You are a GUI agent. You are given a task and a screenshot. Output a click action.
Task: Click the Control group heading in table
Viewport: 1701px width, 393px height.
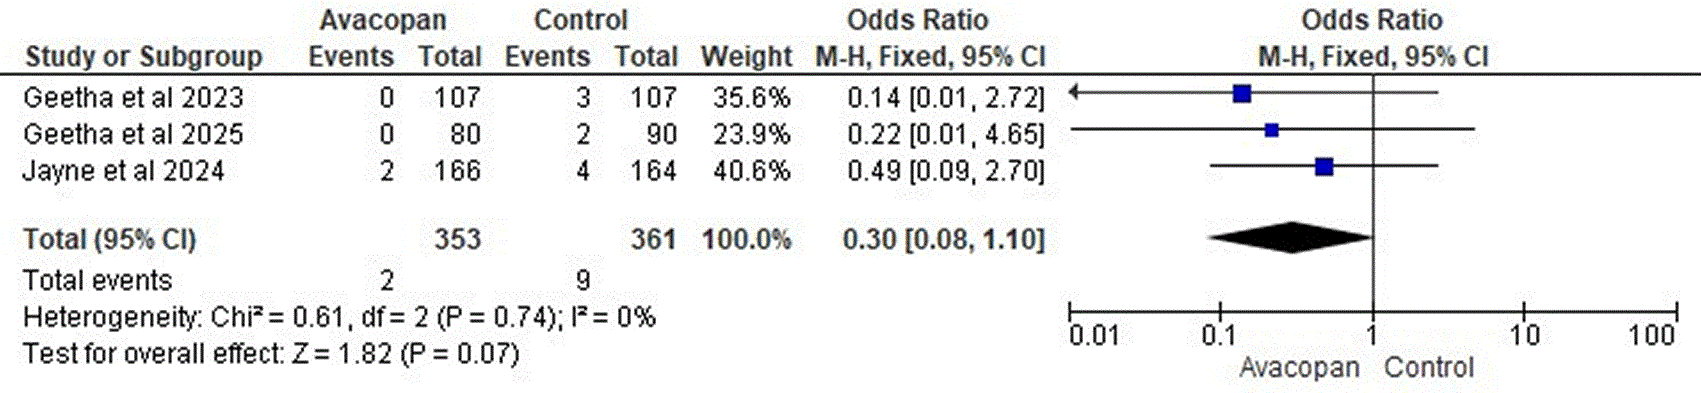580,20
